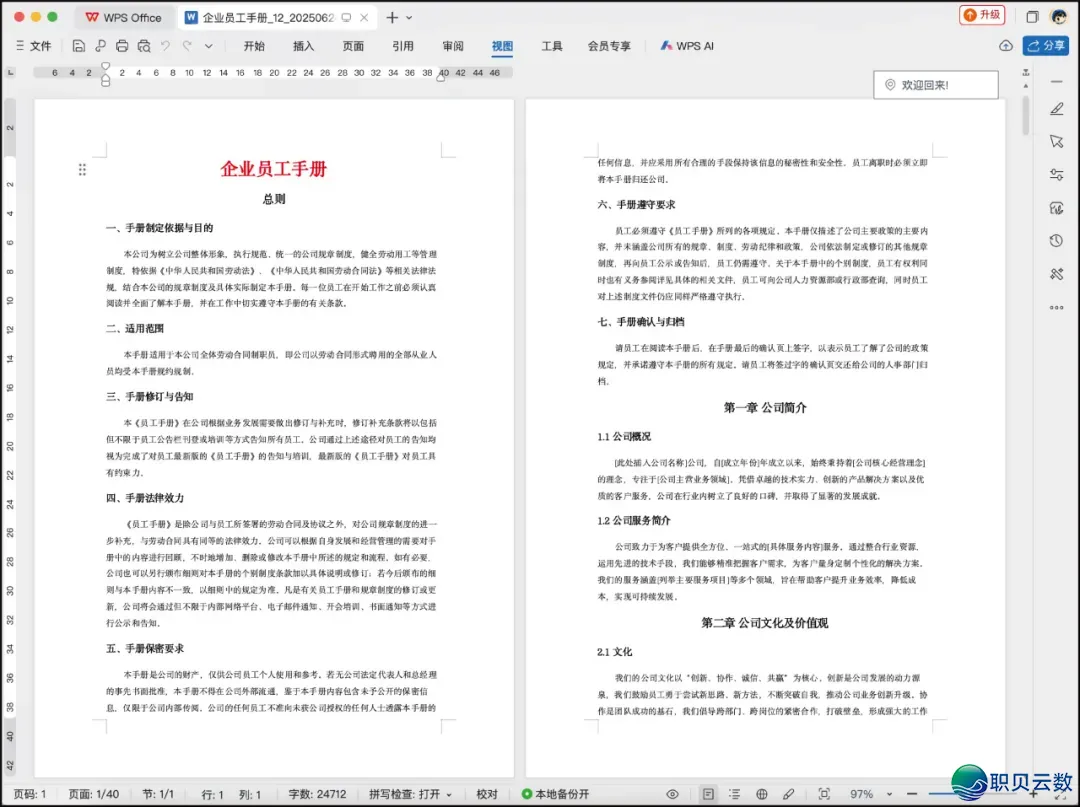1080x807 pixels.
Task: Switch to outline view icon
Action: [735, 794]
